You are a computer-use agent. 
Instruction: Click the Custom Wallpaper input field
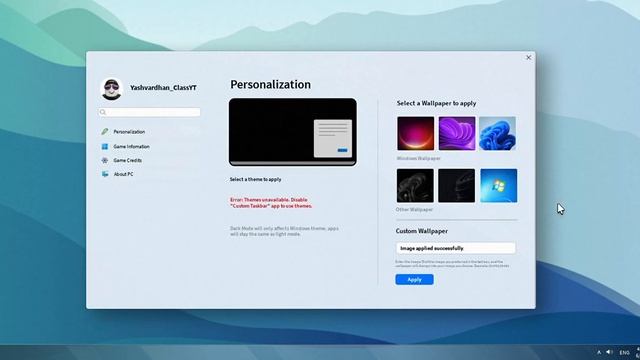456,248
